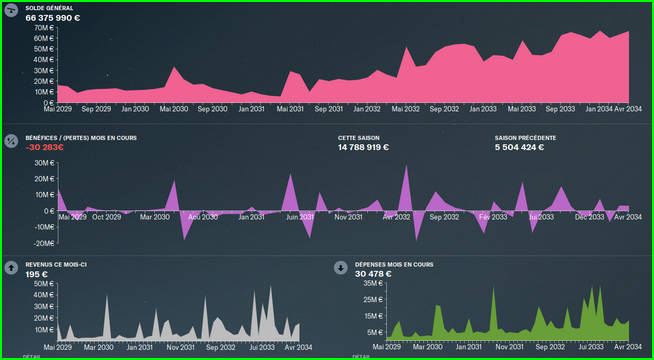Select the Bénéfices / (Pertes) Mois en cours heading

point(81,138)
